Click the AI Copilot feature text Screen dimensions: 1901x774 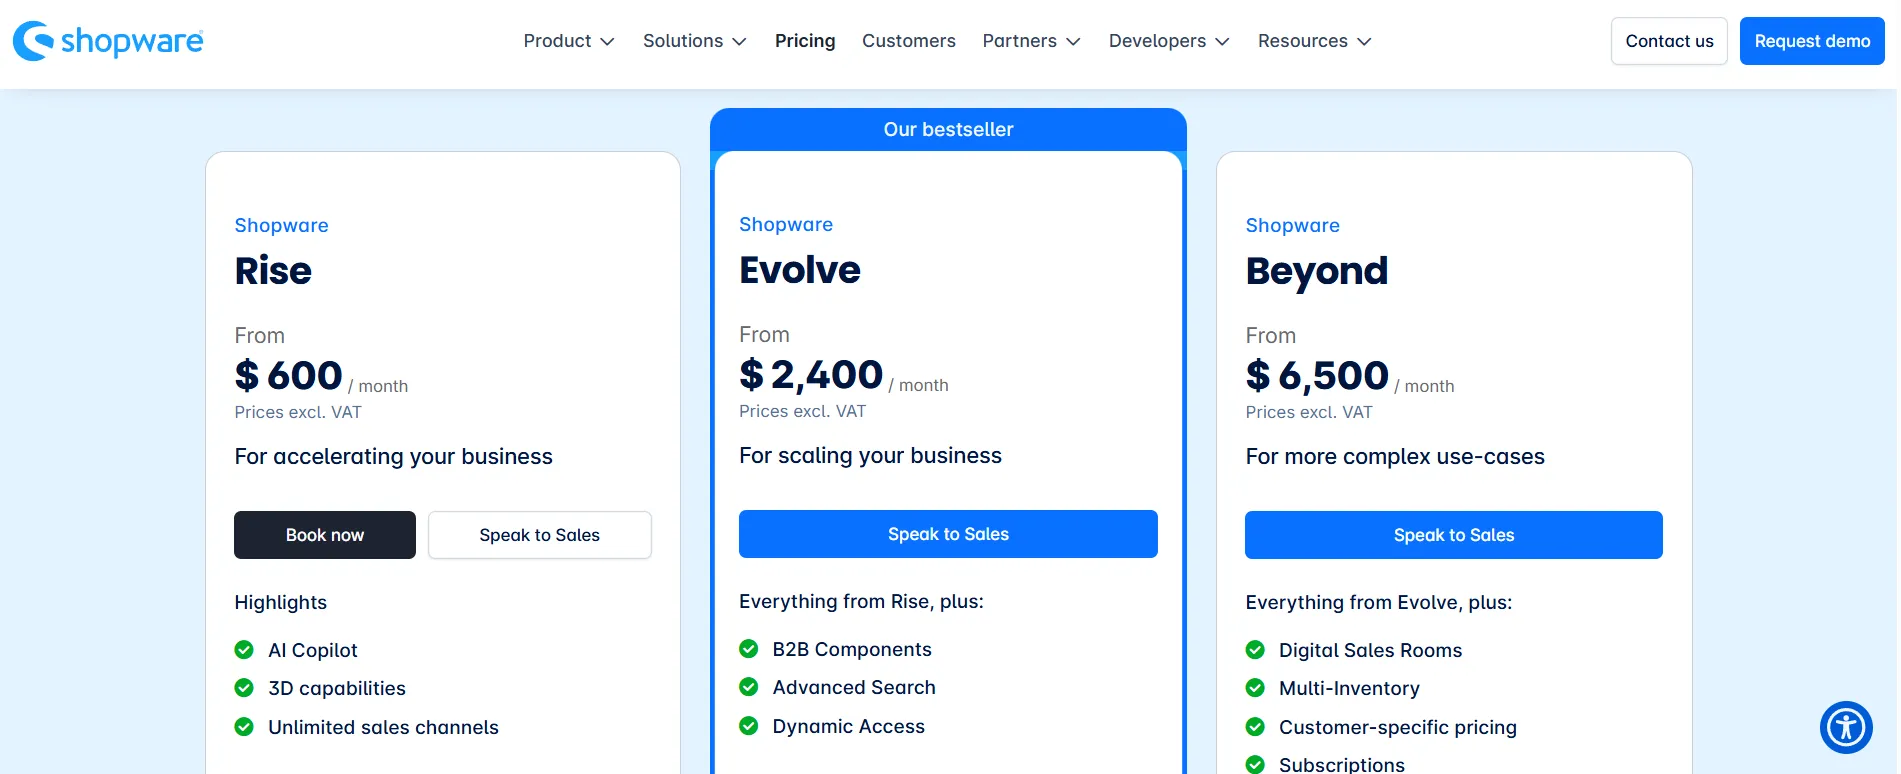313,650
